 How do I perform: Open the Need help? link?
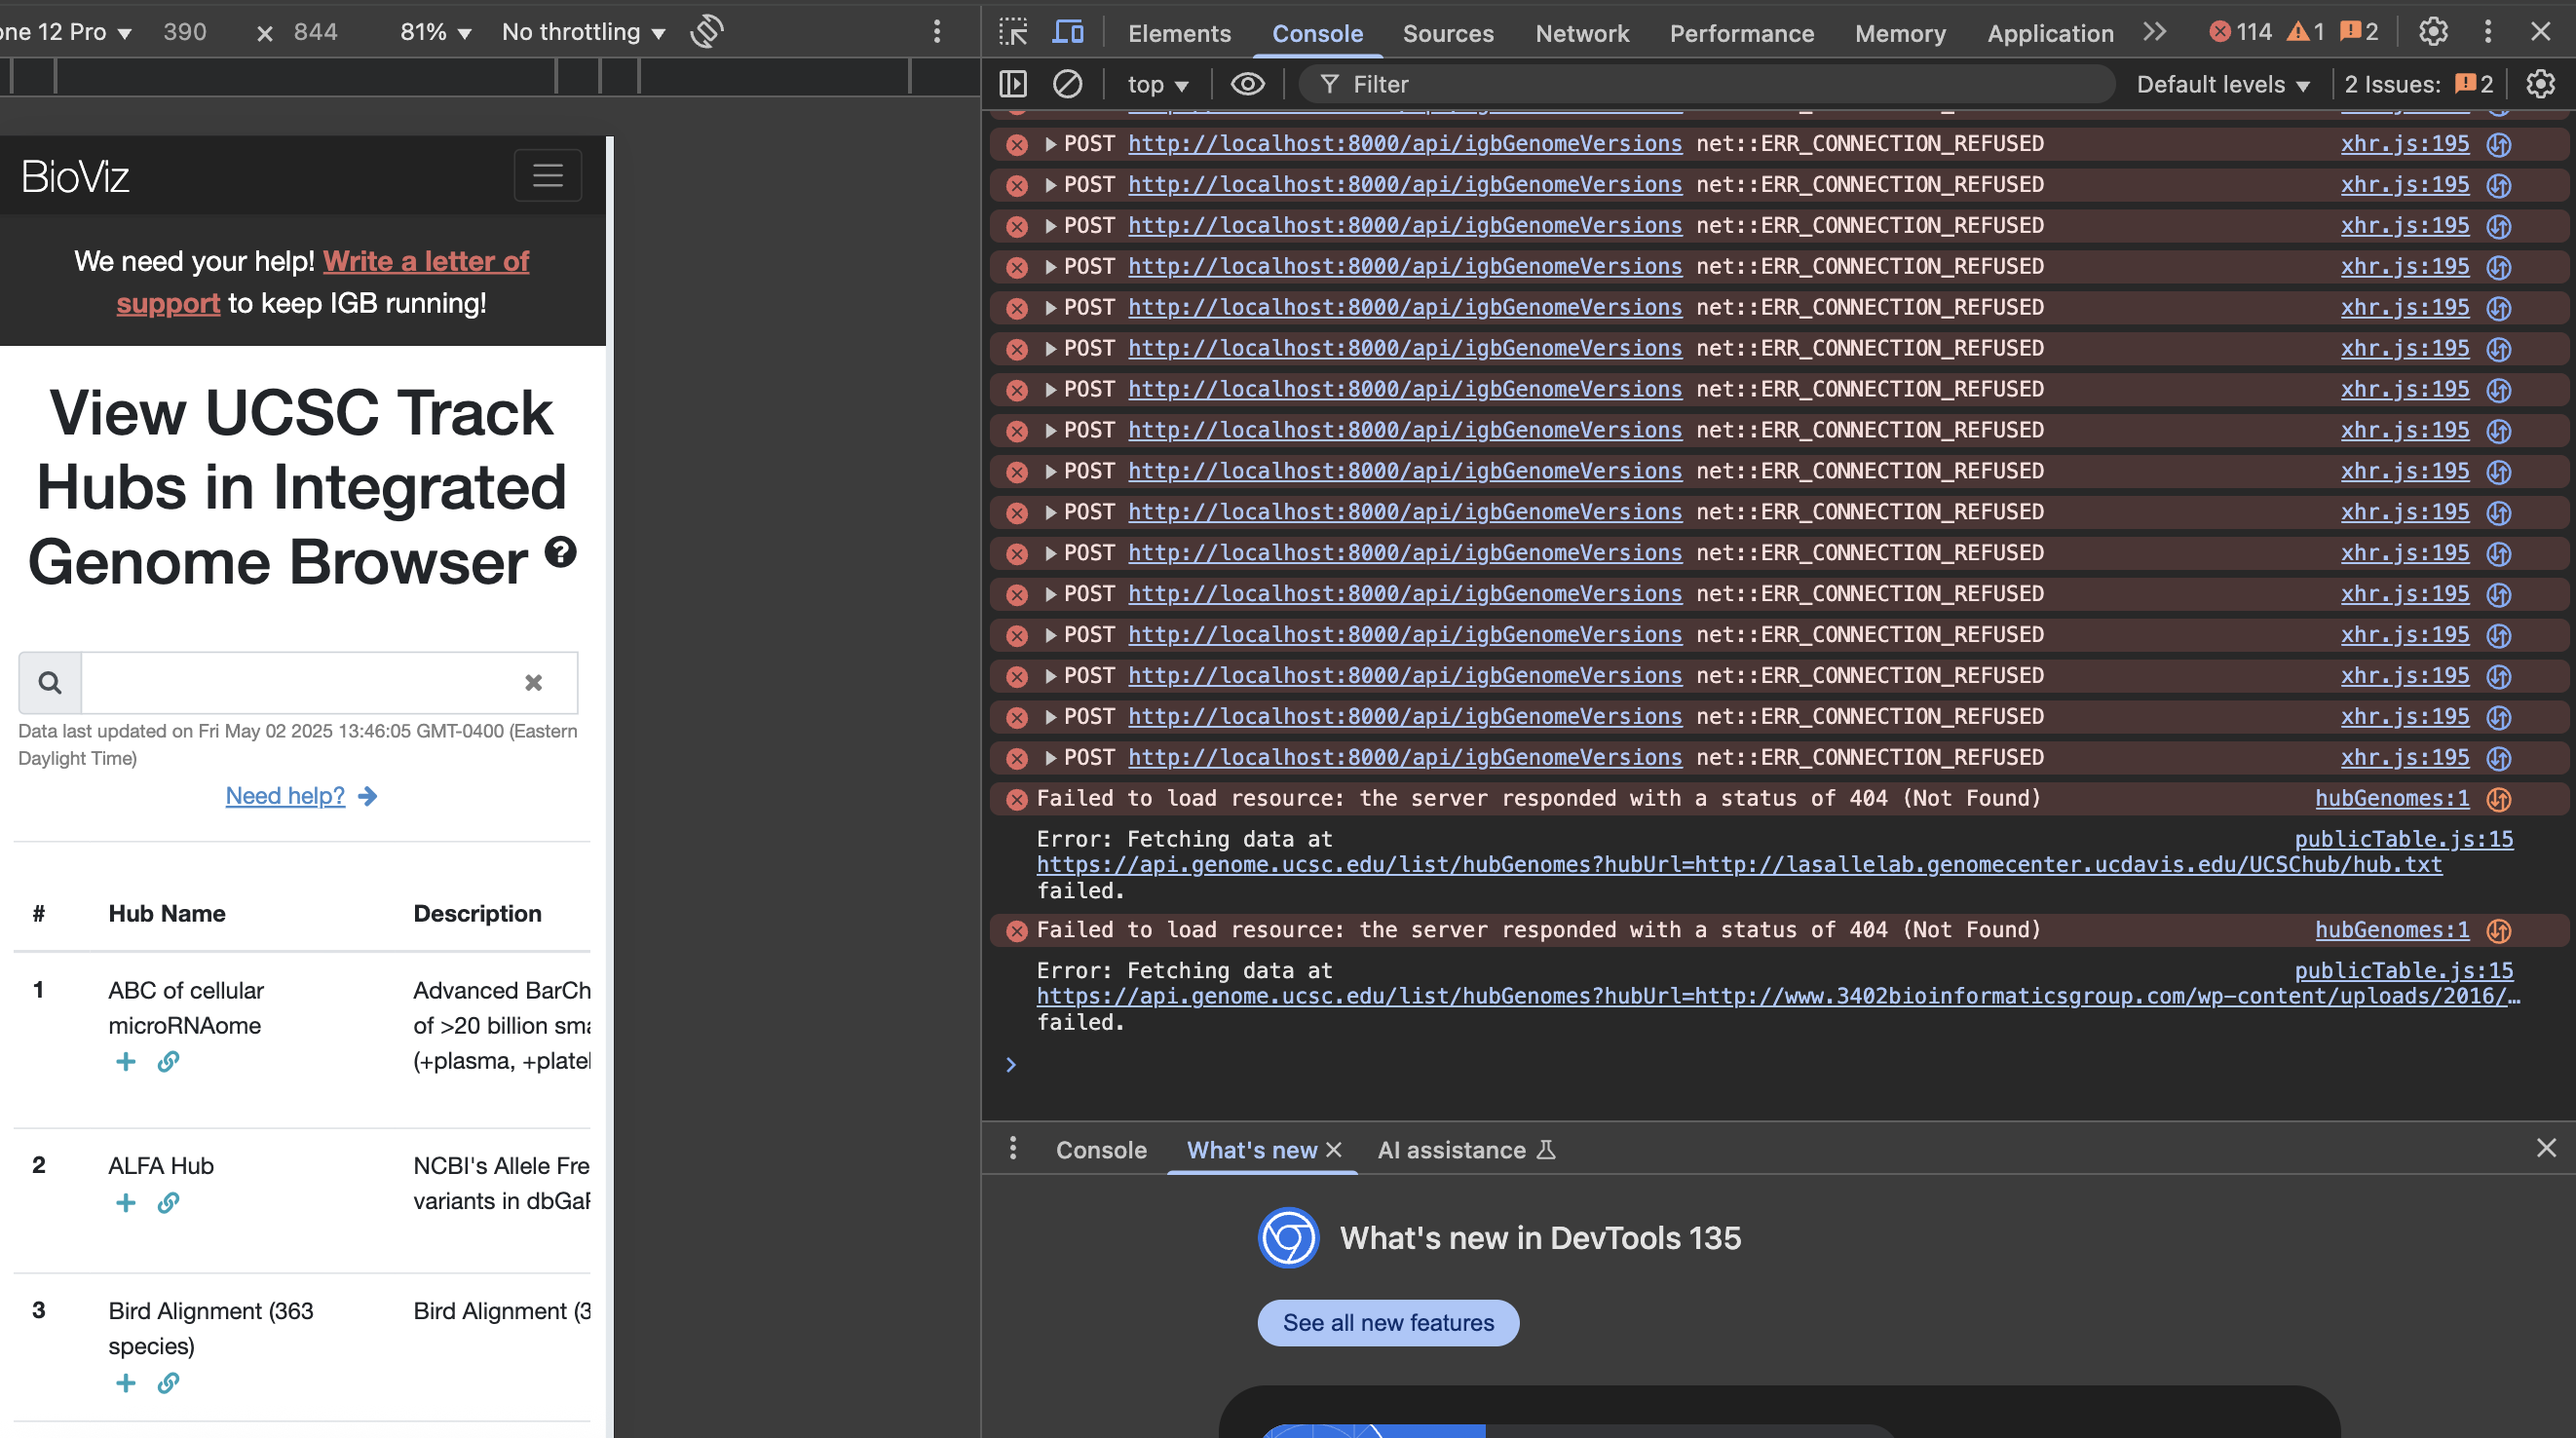(x=285, y=796)
